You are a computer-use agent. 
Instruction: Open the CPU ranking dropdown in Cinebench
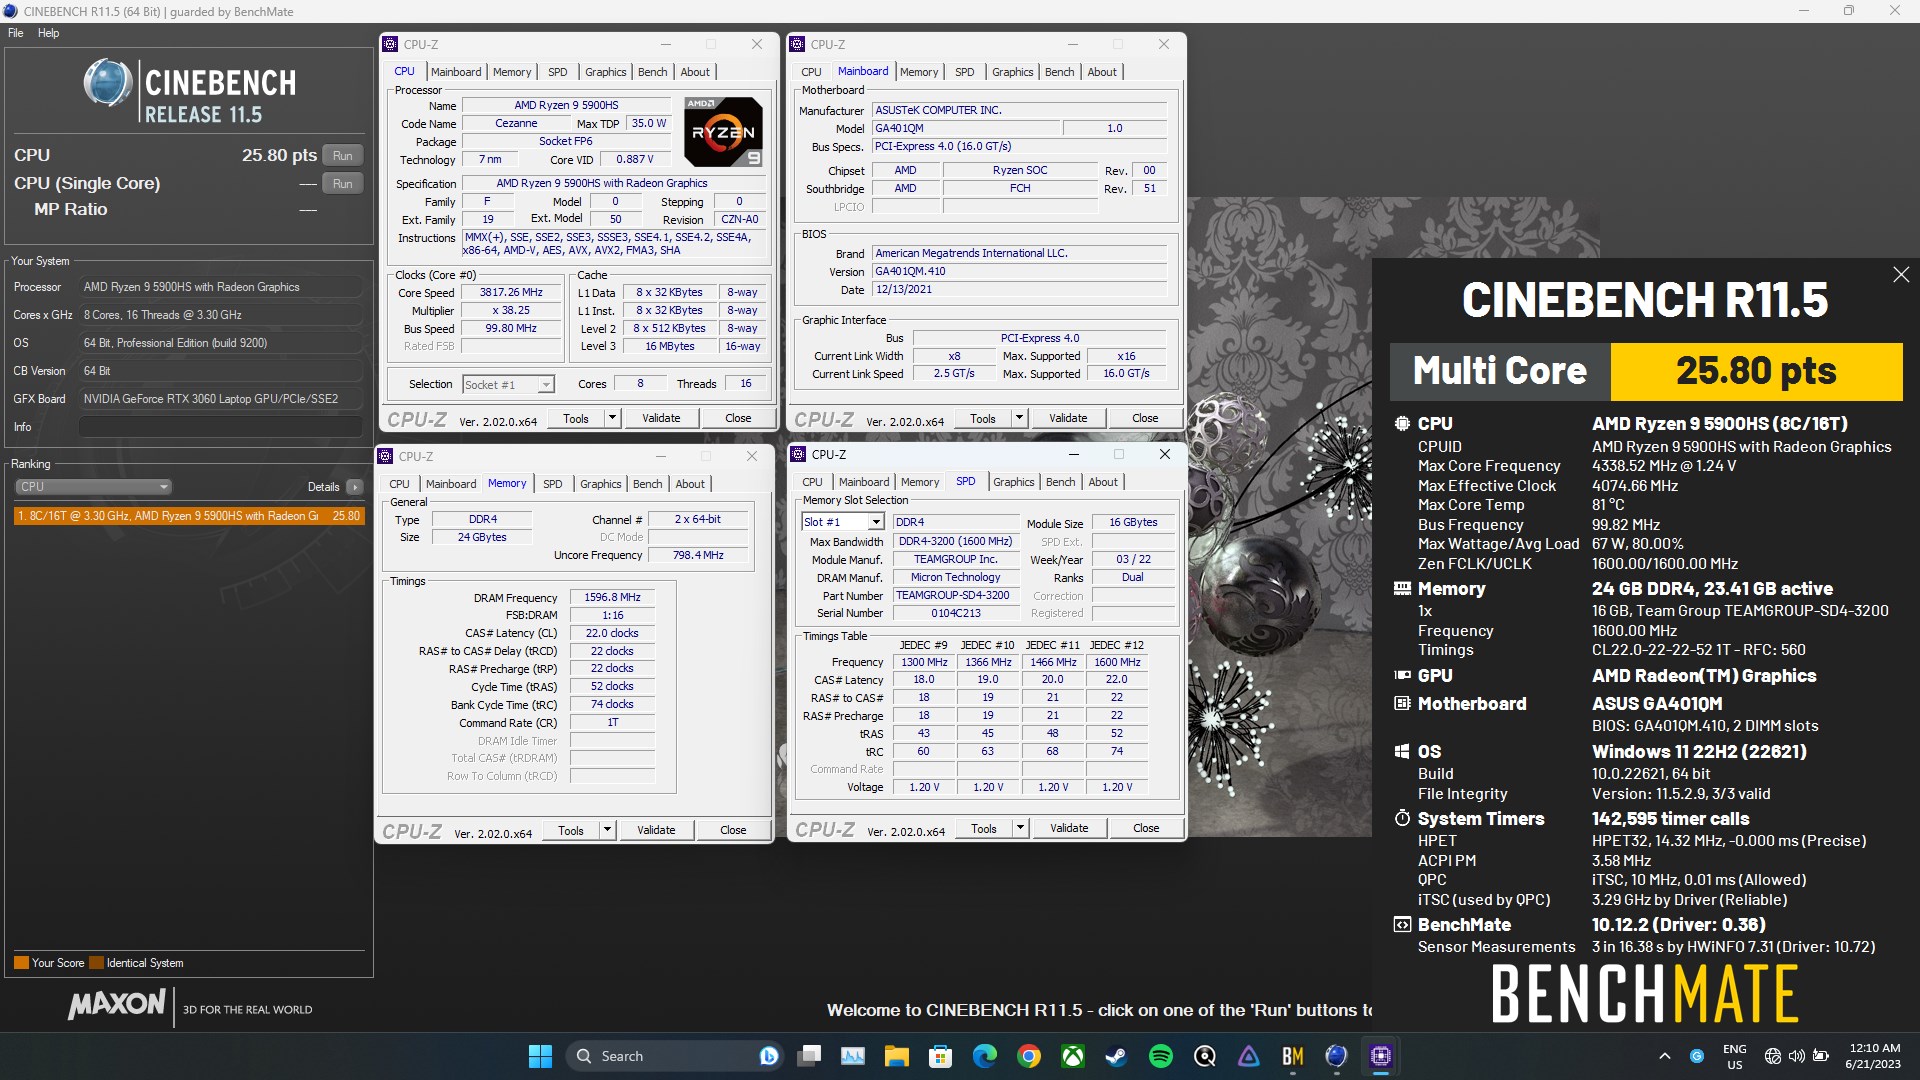pos(93,487)
